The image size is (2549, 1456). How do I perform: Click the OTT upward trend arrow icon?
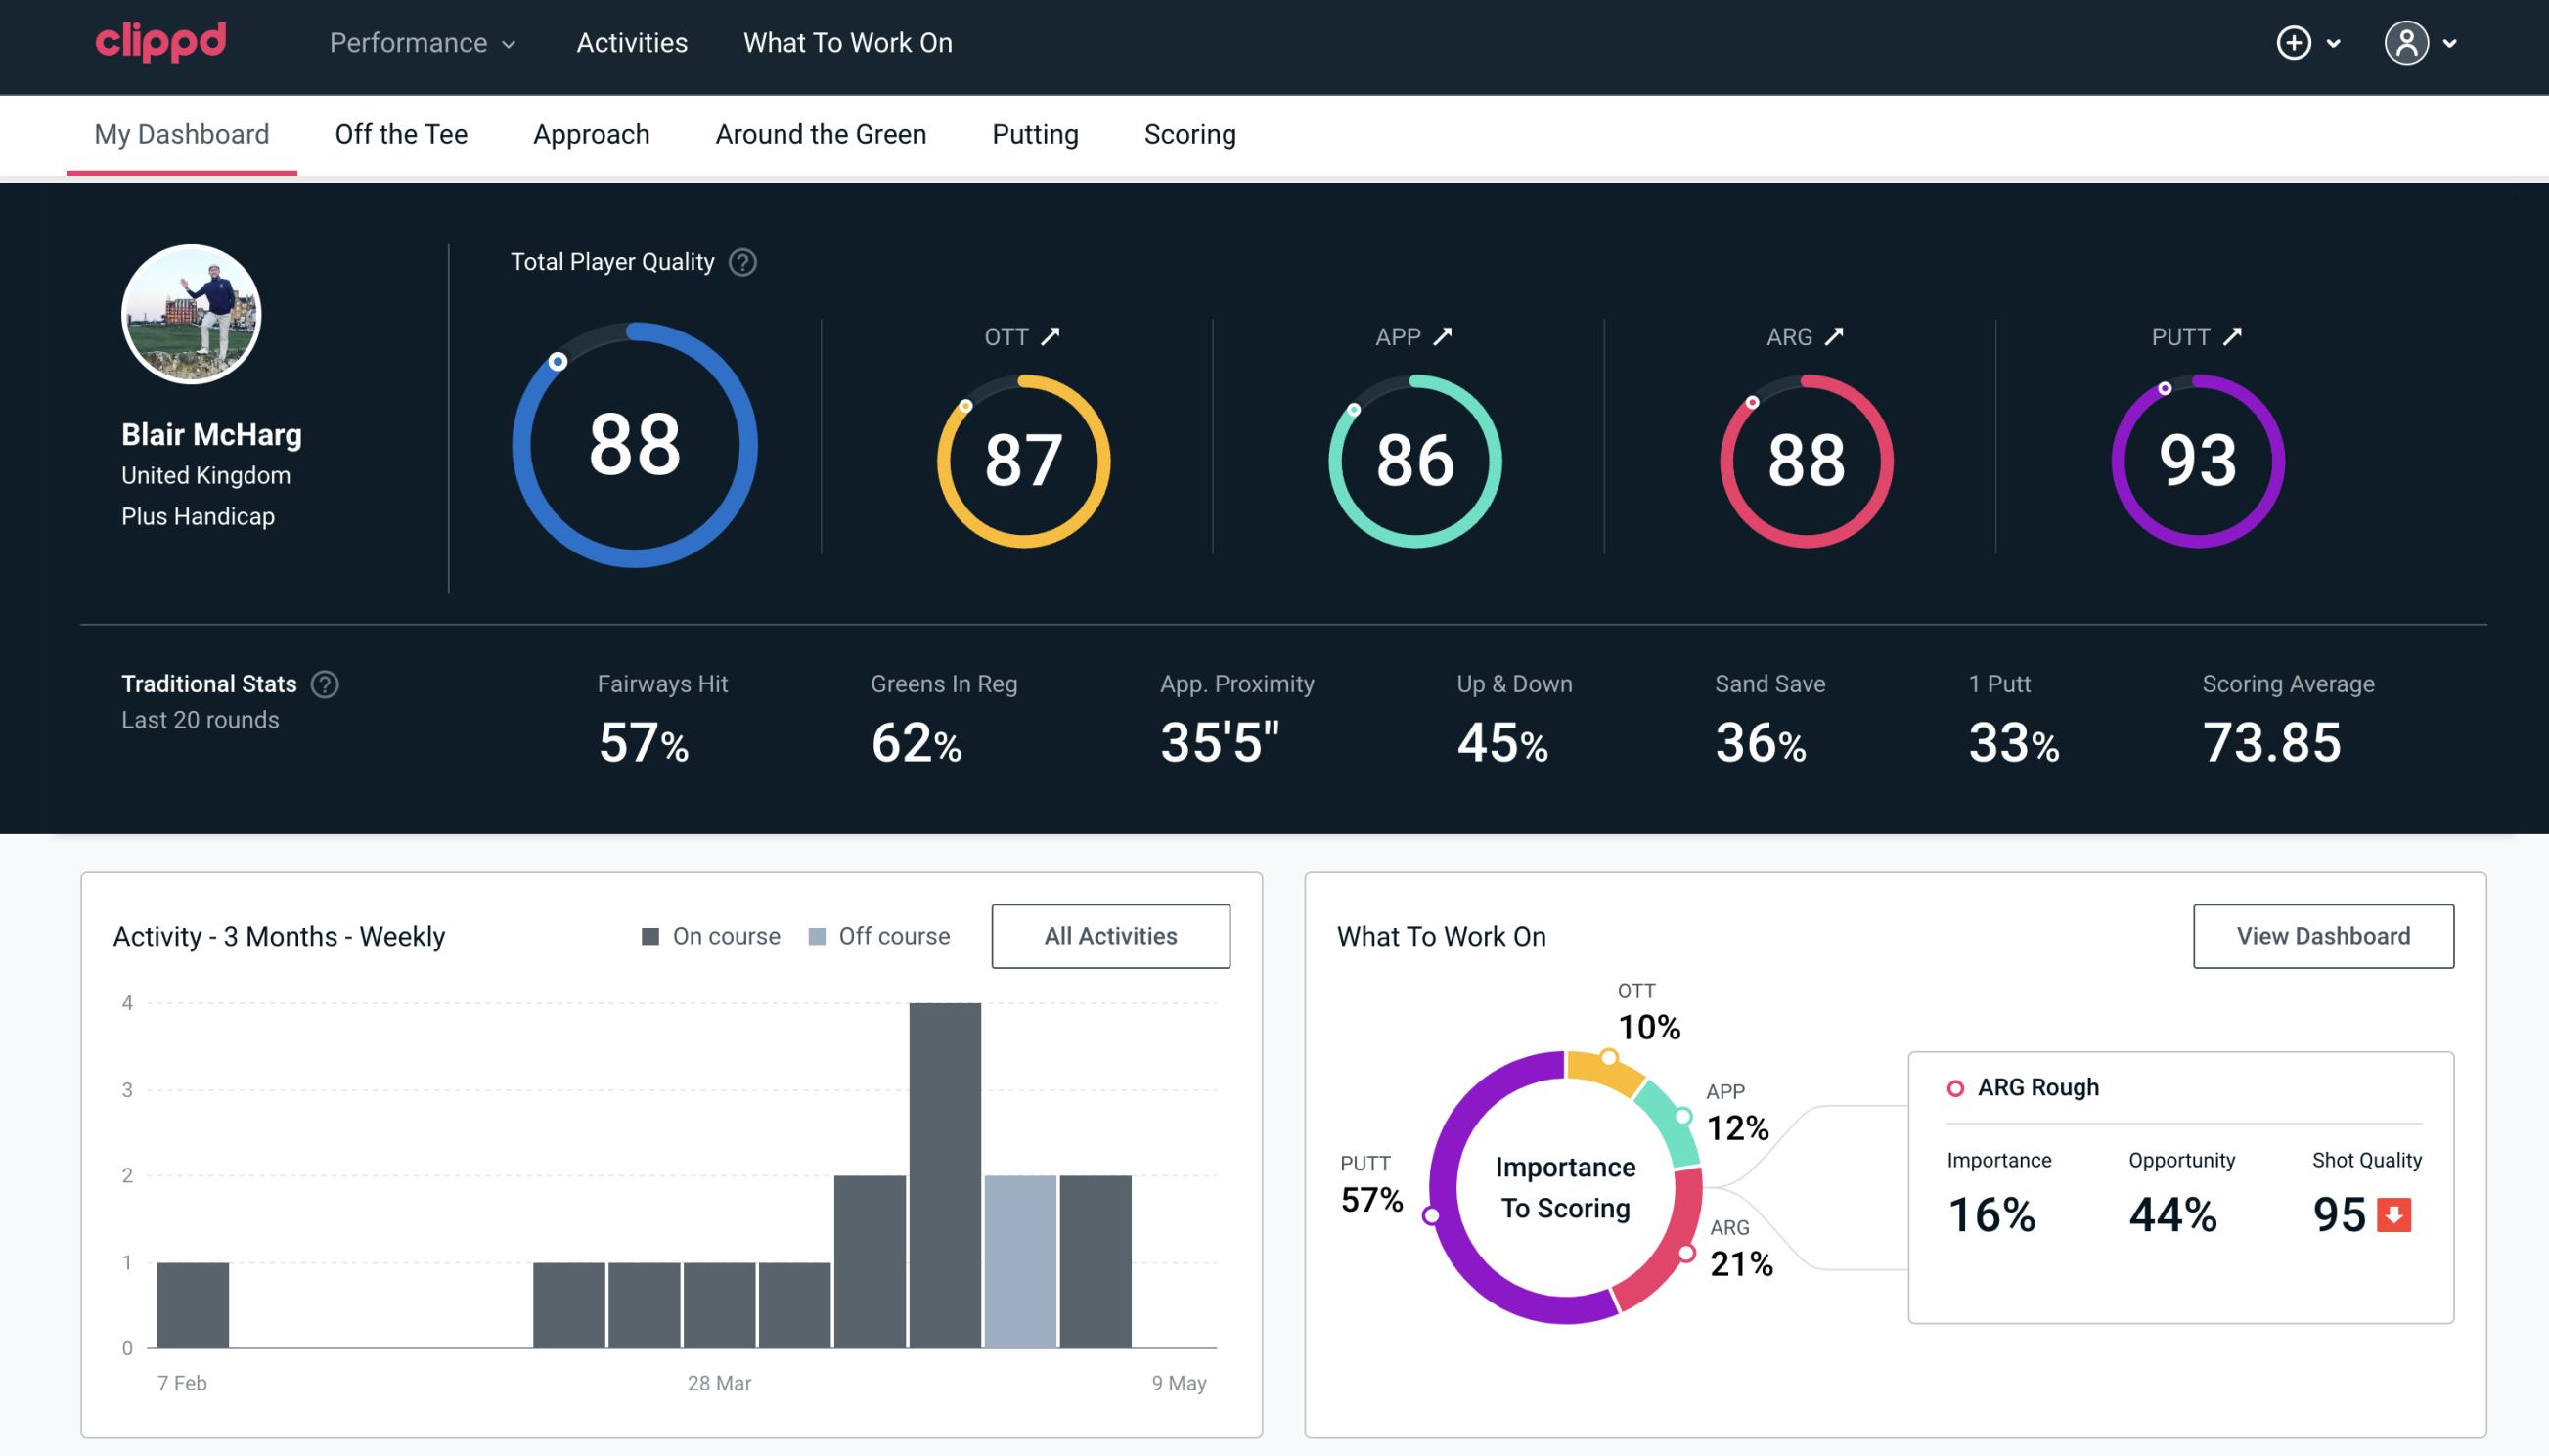tap(1053, 336)
